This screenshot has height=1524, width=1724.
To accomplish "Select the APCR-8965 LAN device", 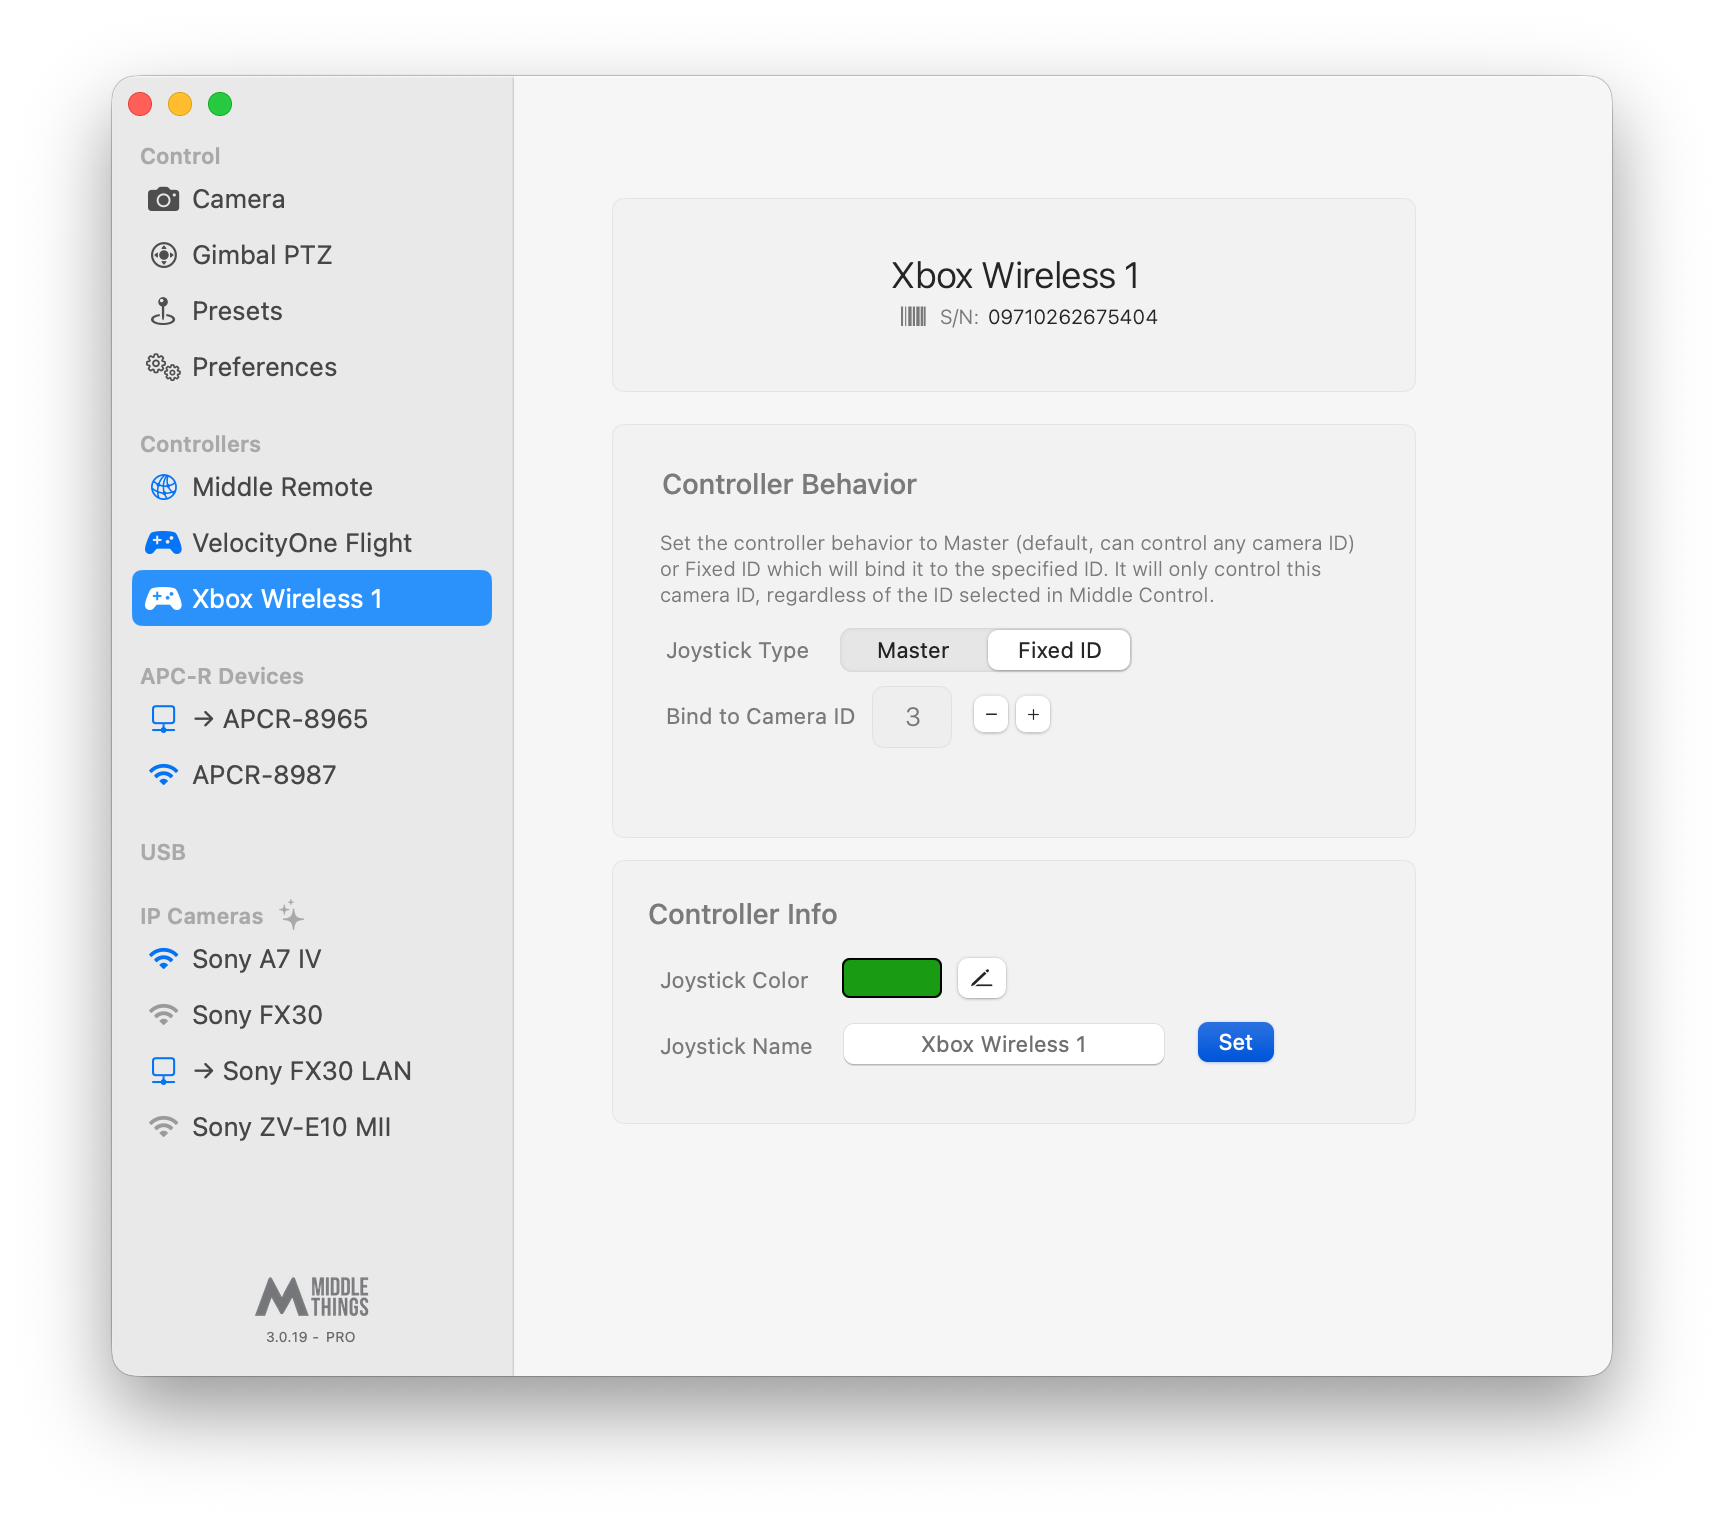I will (311, 719).
